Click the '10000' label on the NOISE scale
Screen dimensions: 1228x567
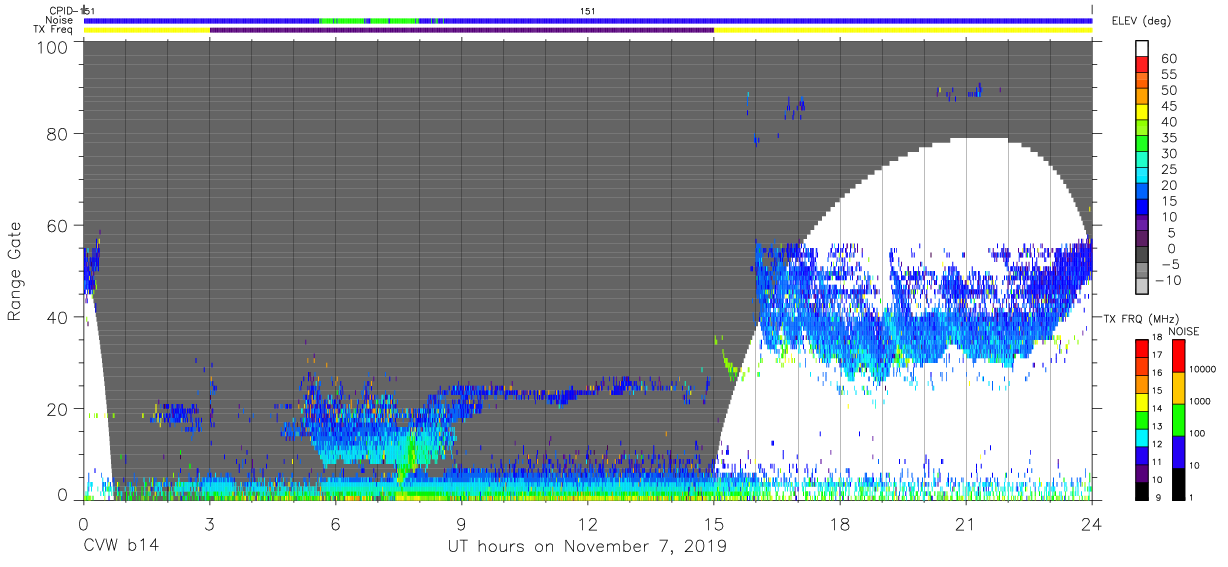[1201, 369]
